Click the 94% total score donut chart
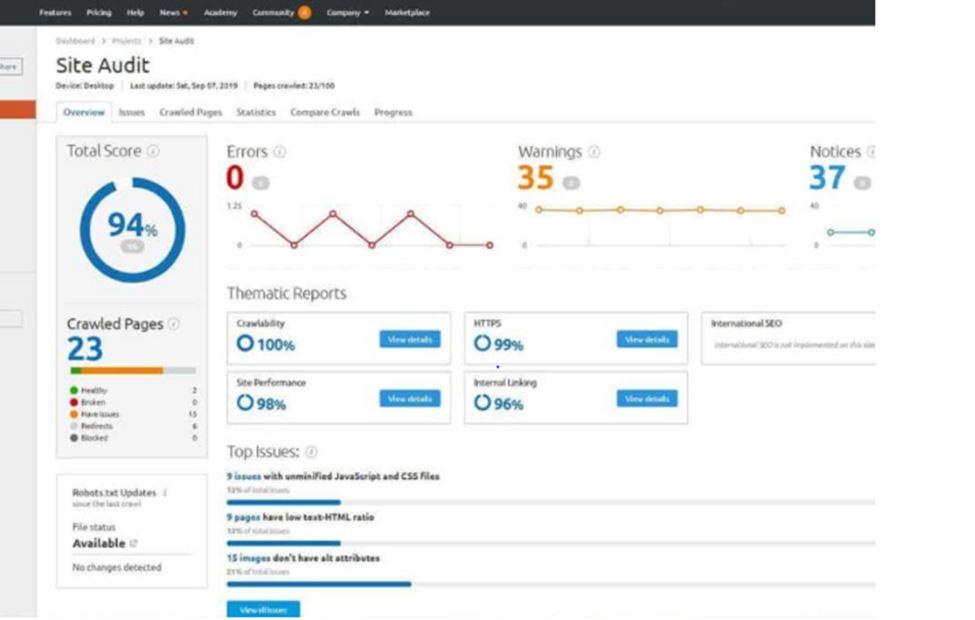 click(x=132, y=229)
